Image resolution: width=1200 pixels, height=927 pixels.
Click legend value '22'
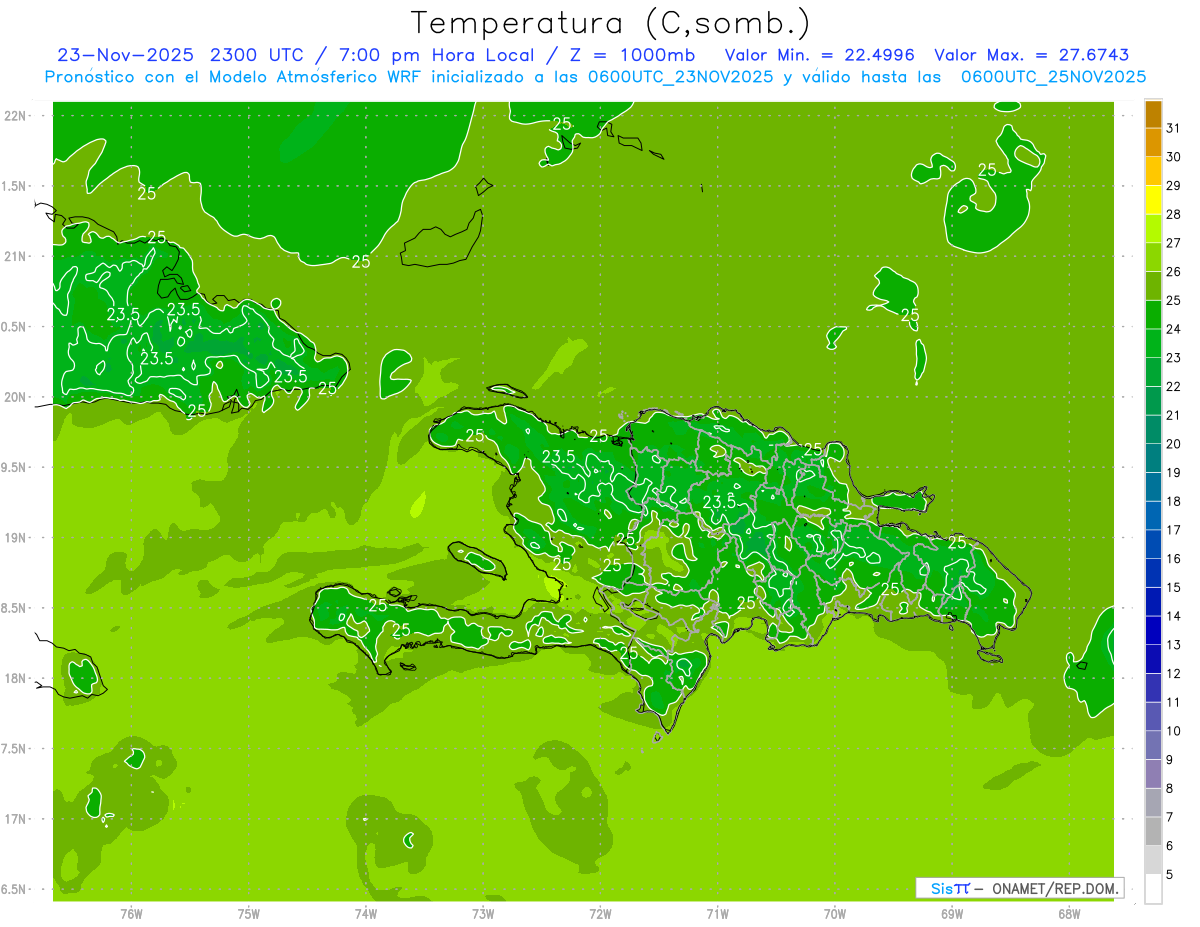[x=1174, y=386]
